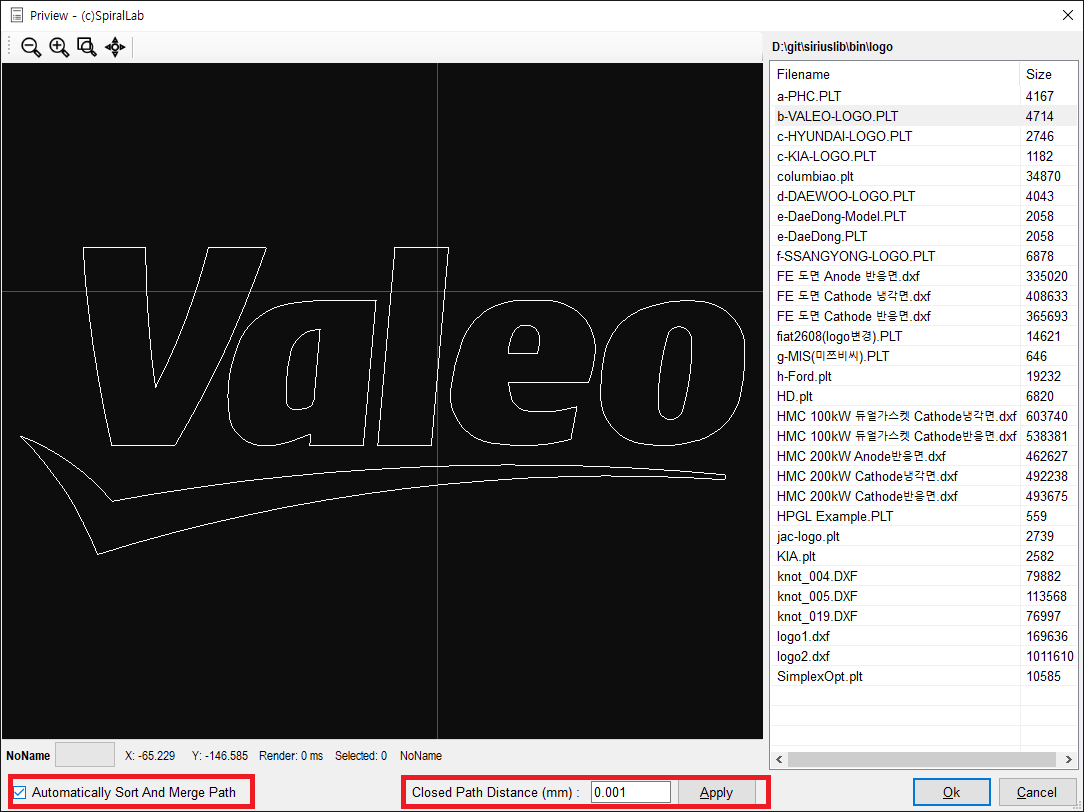Click the Y: -146.585 status readout
Screen dimensions: 1084x812
point(219,756)
